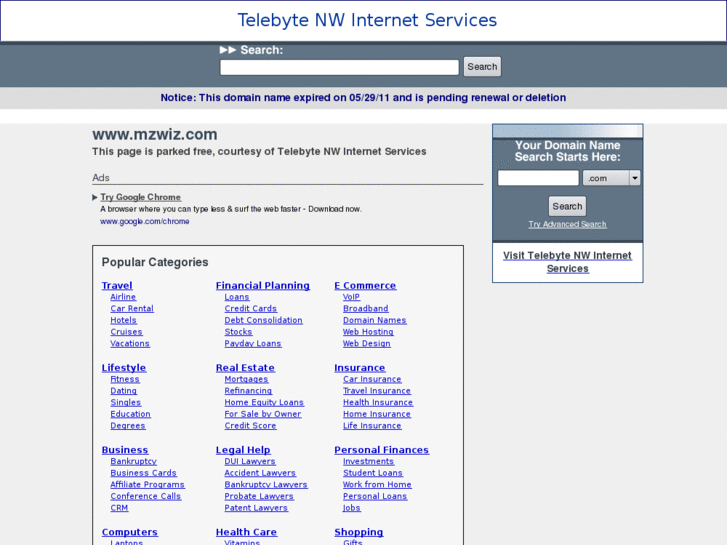This screenshot has width=727, height=545.
Task: Open the Business Cards link
Action: tap(143, 473)
